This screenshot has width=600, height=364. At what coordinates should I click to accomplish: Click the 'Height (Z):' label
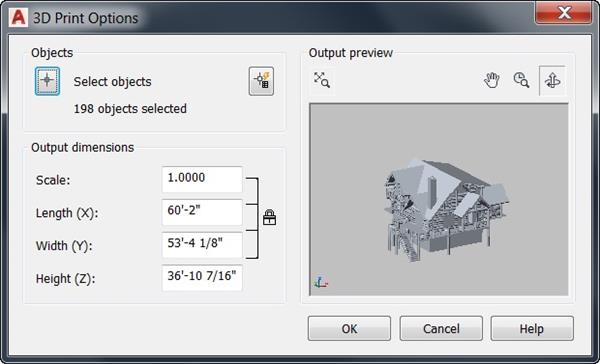(x=65, y=279)
